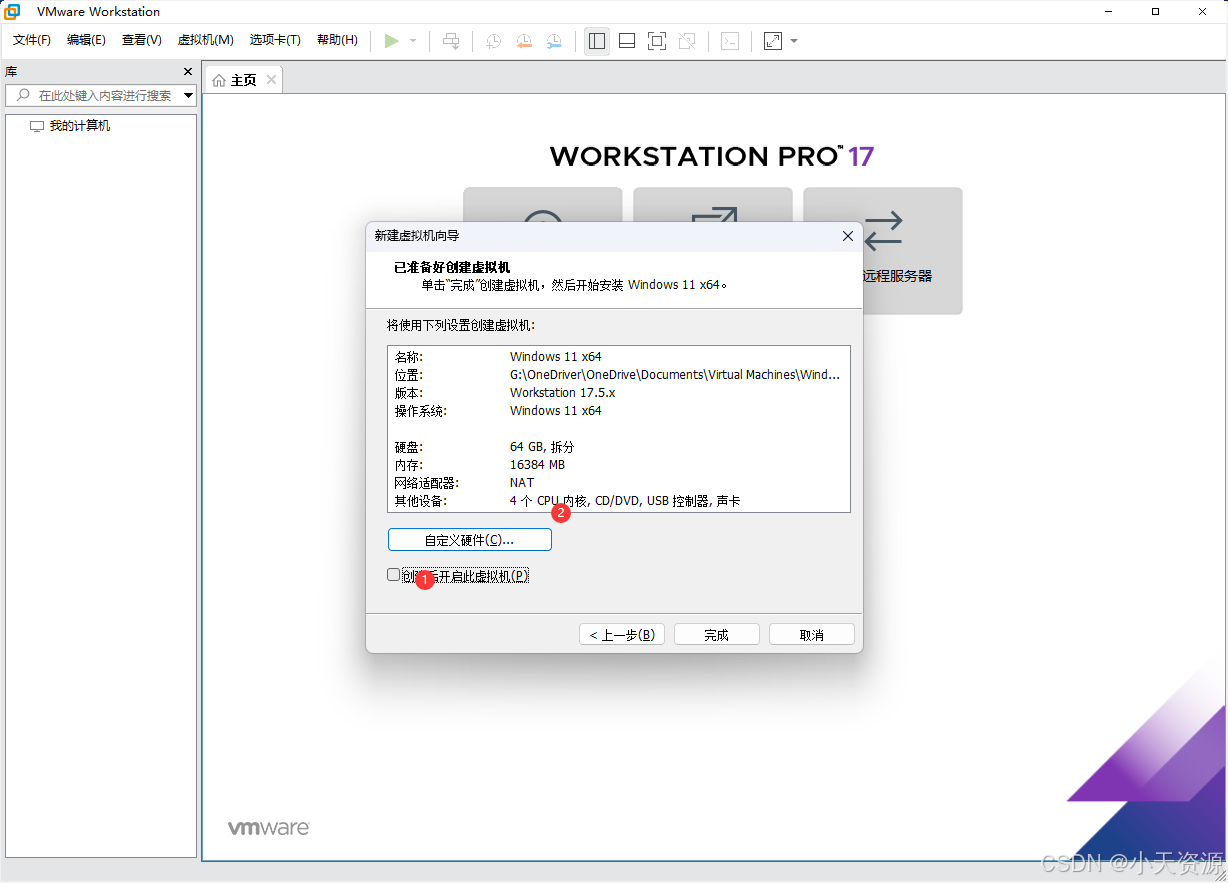The width and height of the screenshot is (1228, 883).
Task: Open the snapshot manager toolbar icon
Action: click(554, 41)
